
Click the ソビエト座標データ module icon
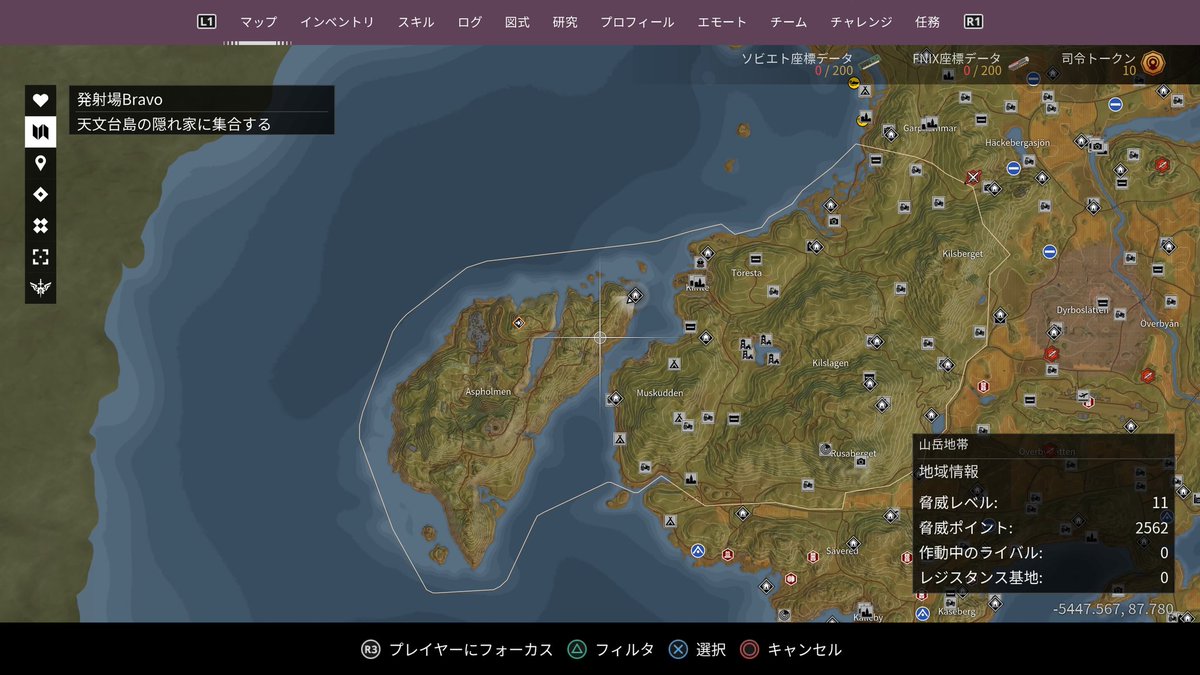point(870,61)
